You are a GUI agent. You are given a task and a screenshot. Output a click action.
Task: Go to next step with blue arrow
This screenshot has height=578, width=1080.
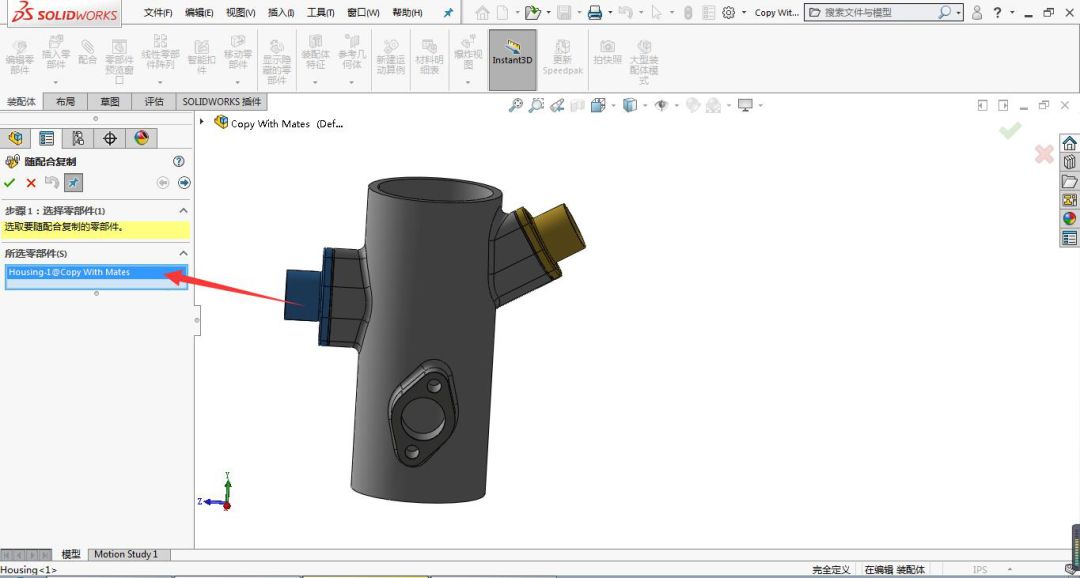(x=184, y=183)
